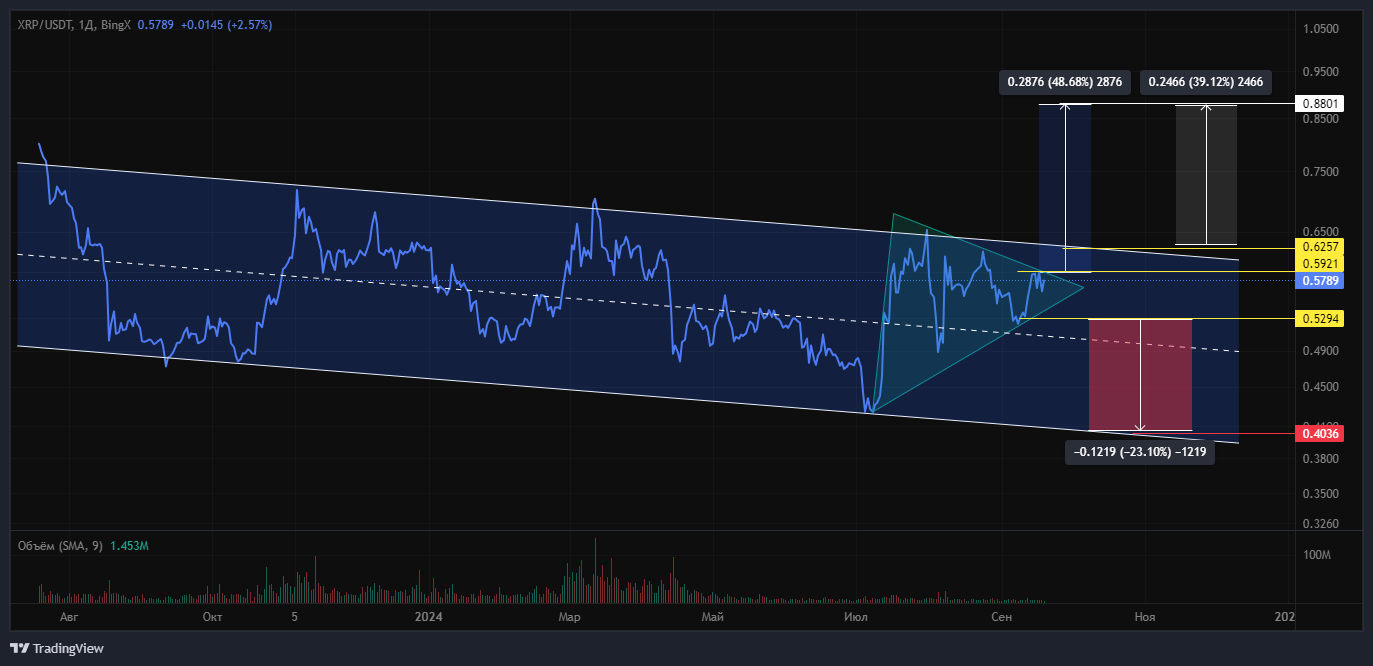Click the 1.0500 price axis tick

(1320, 29)
